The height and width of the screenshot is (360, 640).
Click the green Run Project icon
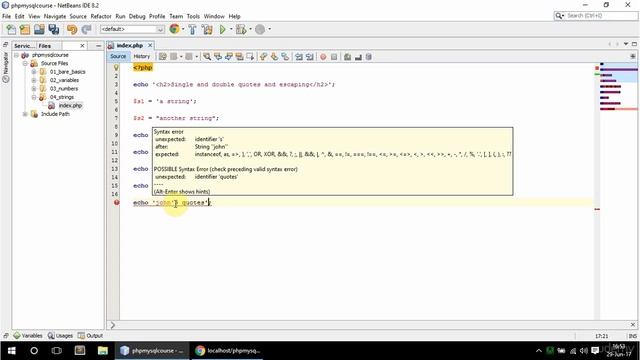pos(222,29)
